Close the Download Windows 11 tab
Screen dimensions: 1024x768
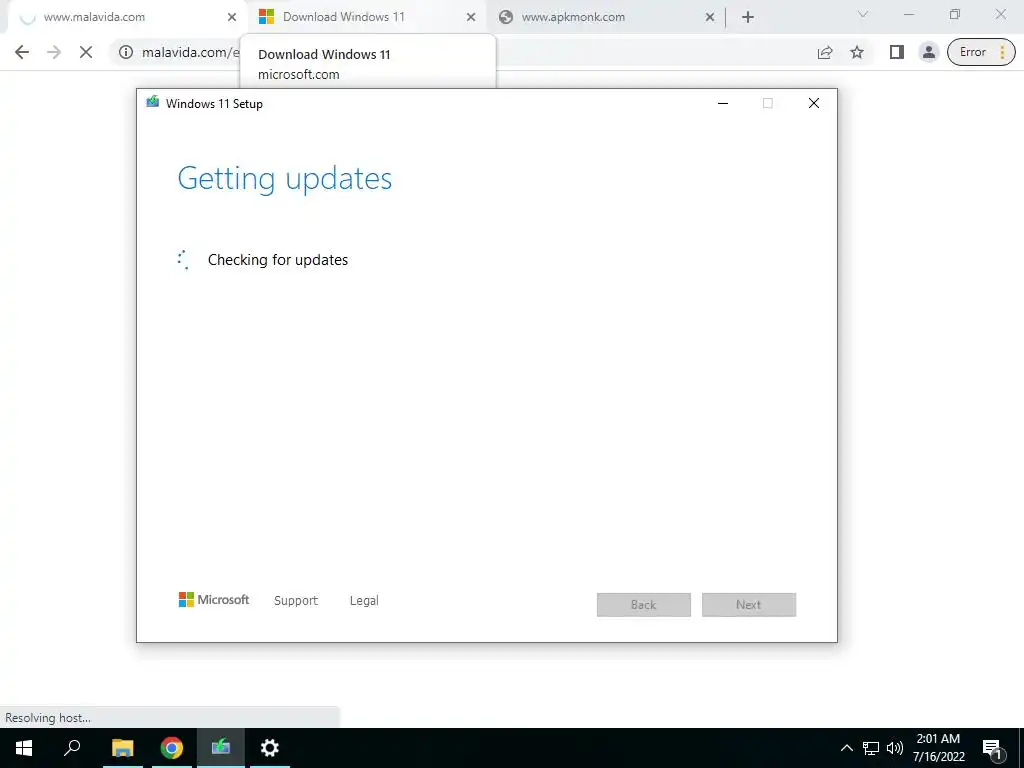[x=470, y=17]
